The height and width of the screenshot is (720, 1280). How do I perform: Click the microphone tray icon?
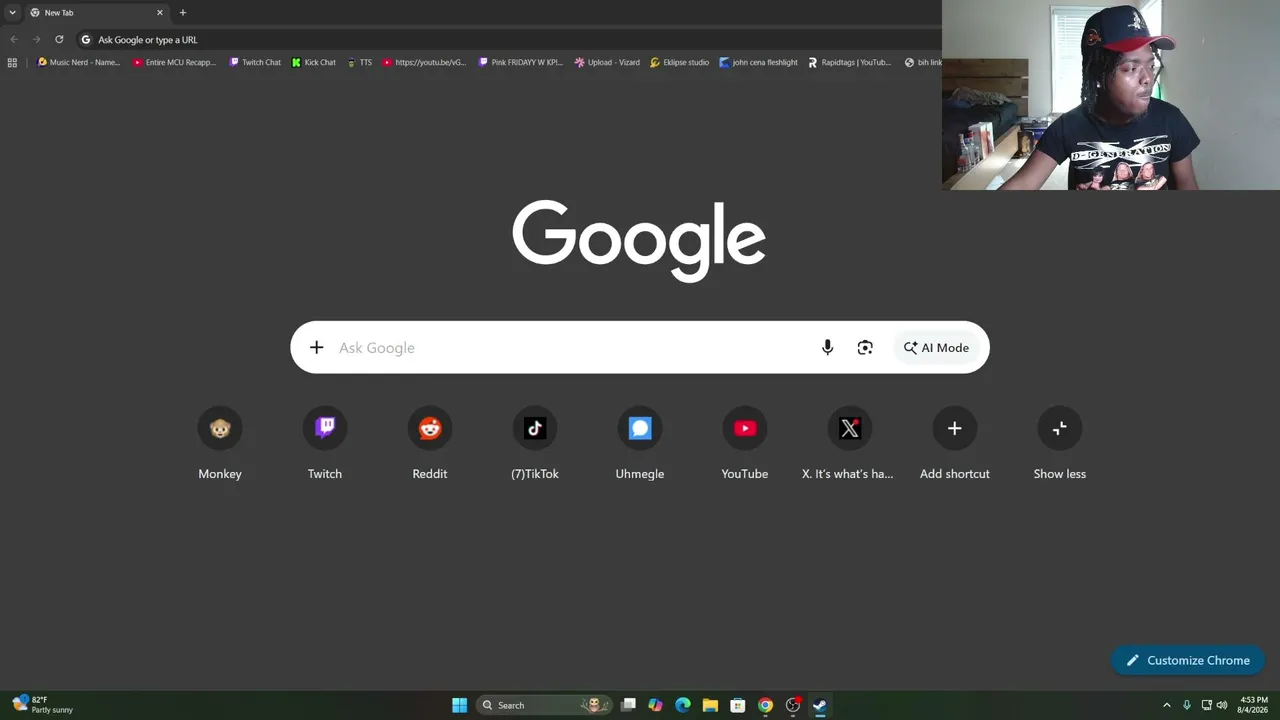(x=1187, y=705)
